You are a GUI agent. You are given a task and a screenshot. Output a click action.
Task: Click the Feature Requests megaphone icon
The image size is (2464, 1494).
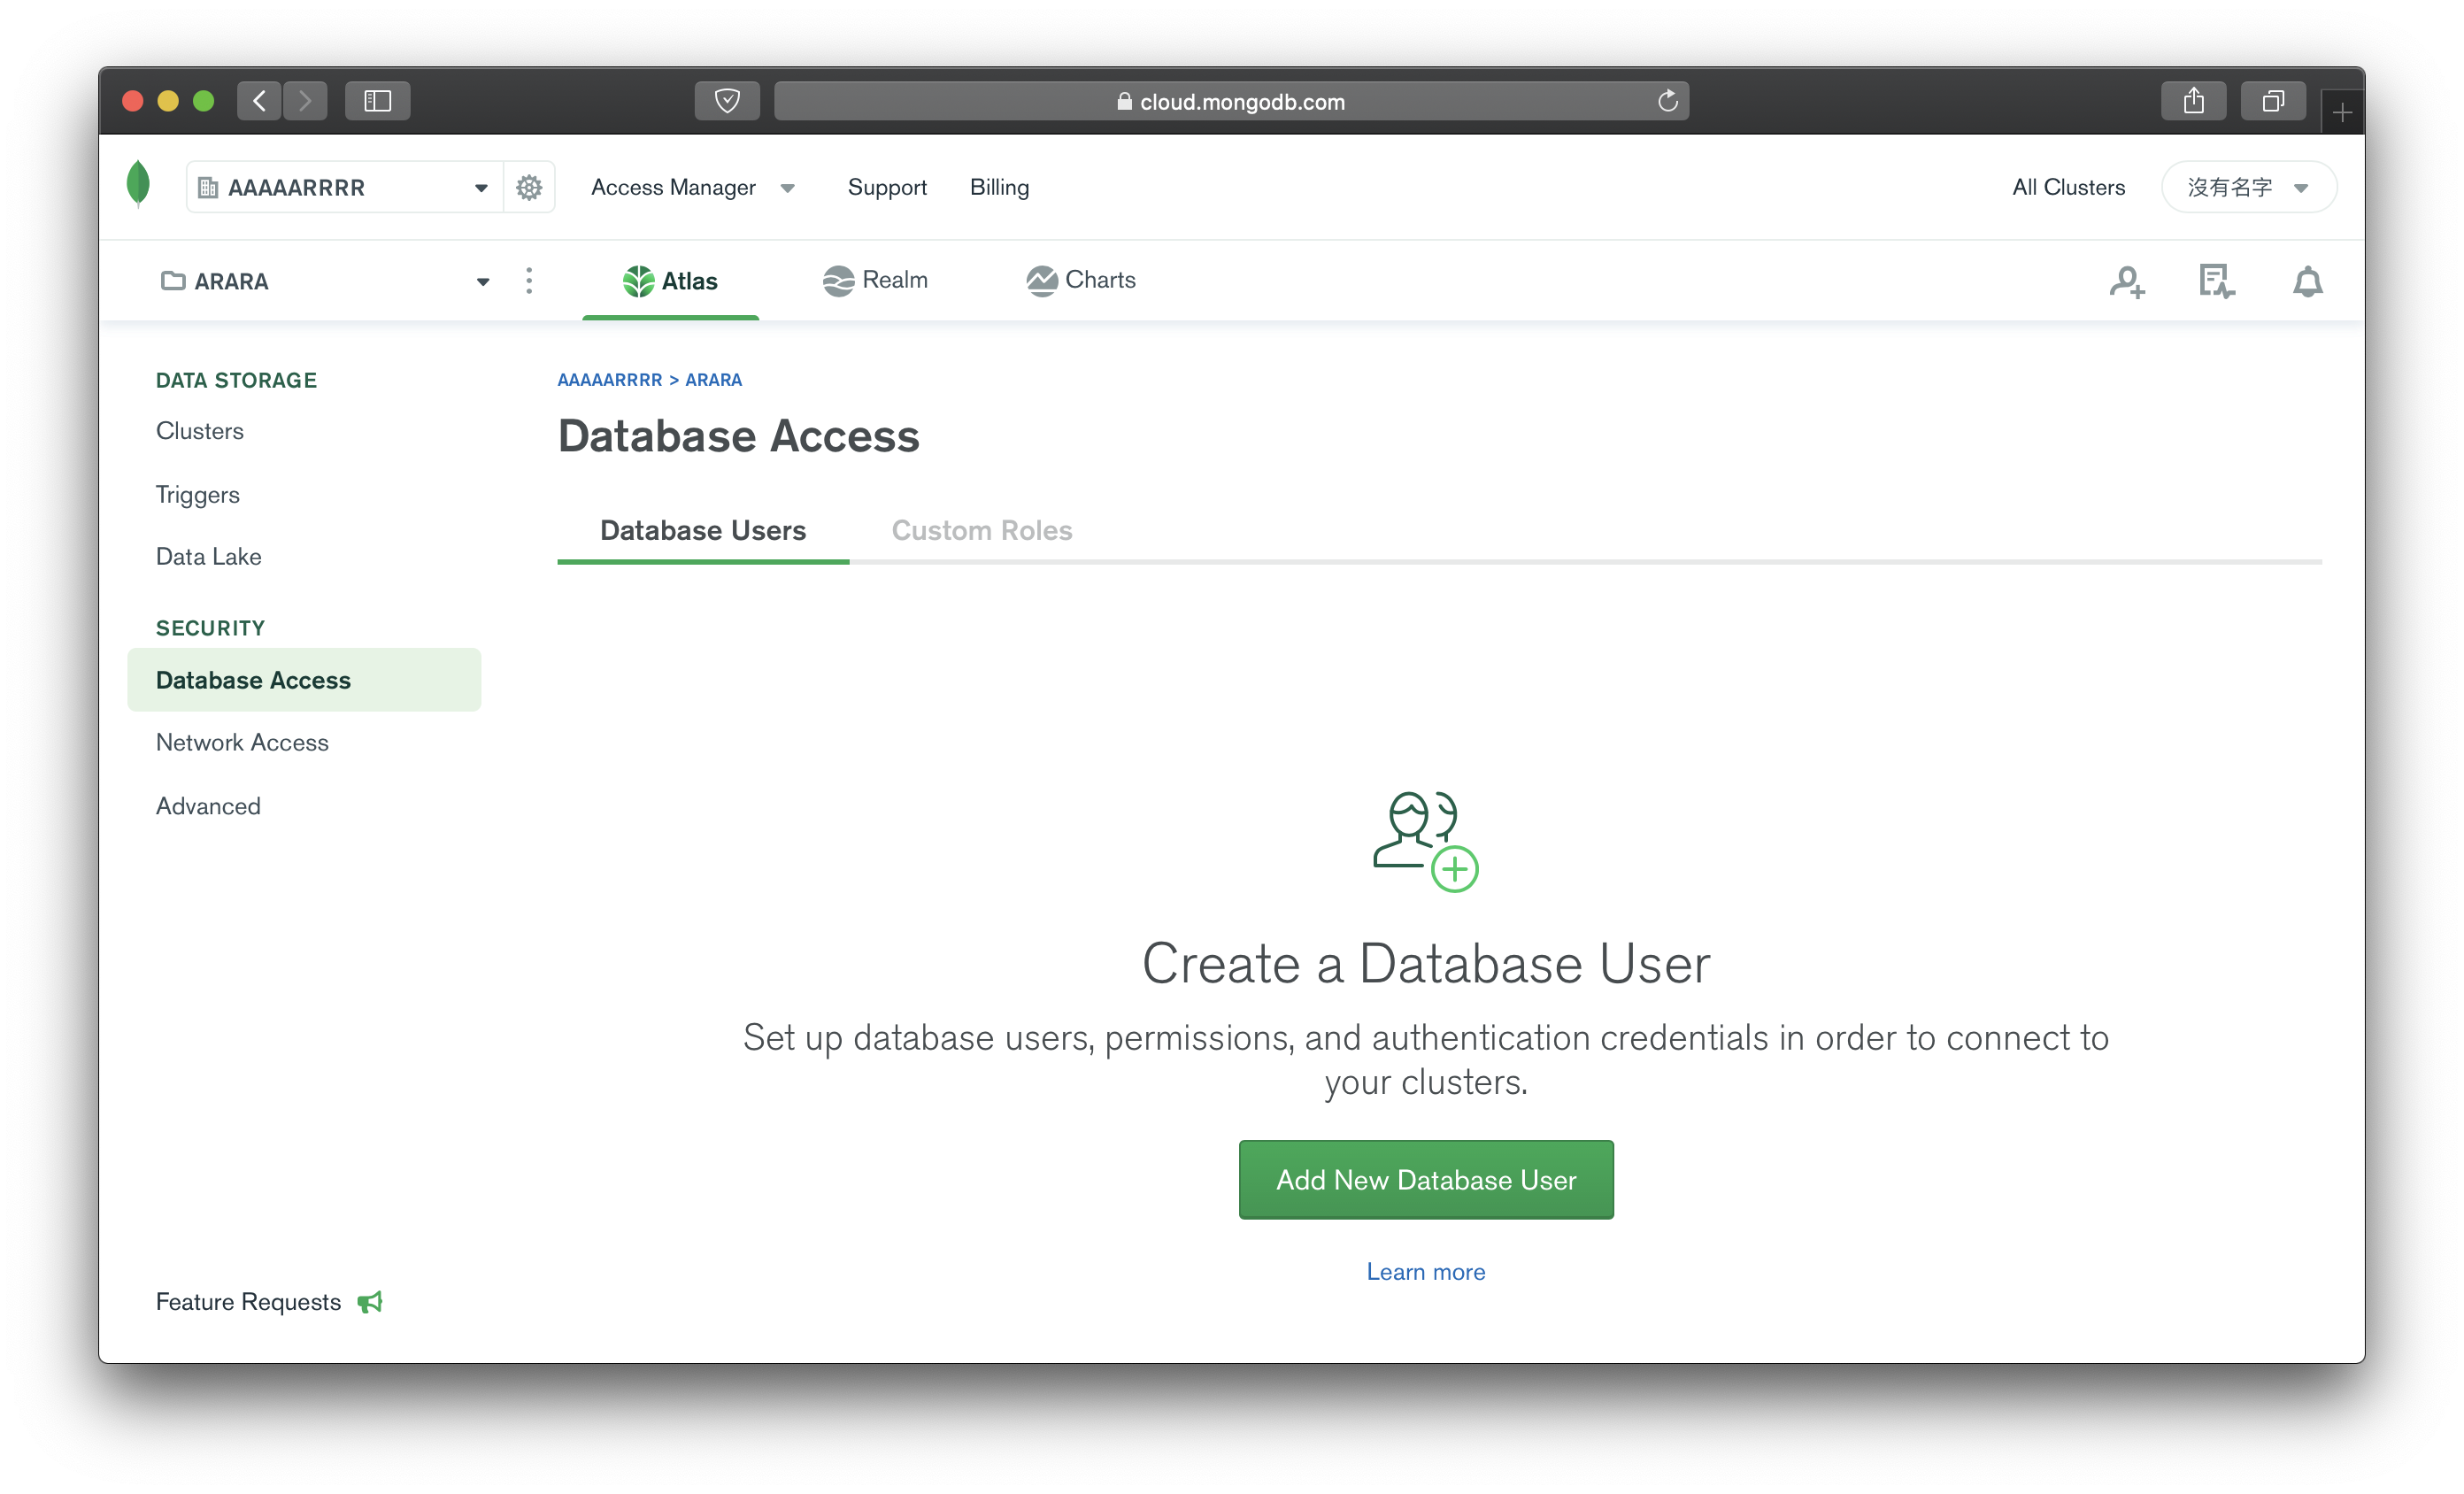click(370, 1302)
